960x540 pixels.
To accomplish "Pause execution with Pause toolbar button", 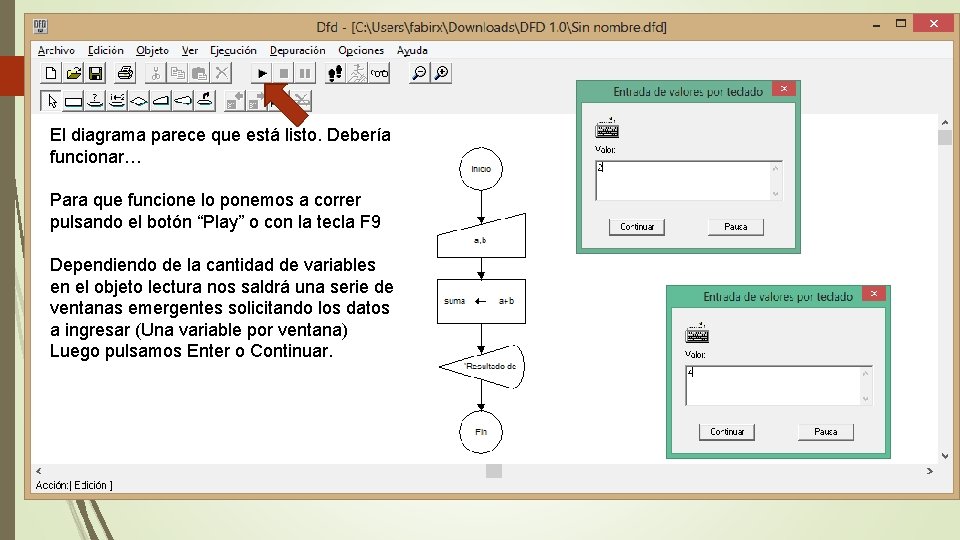I will coord(305,73).
